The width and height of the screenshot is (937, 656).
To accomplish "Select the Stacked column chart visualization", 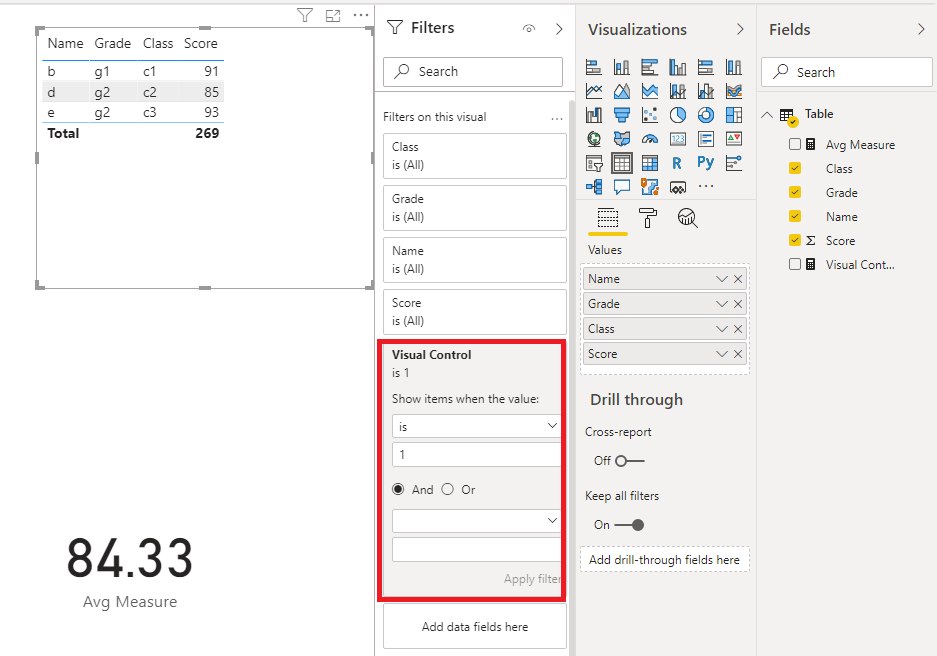I will click(621, 68).
